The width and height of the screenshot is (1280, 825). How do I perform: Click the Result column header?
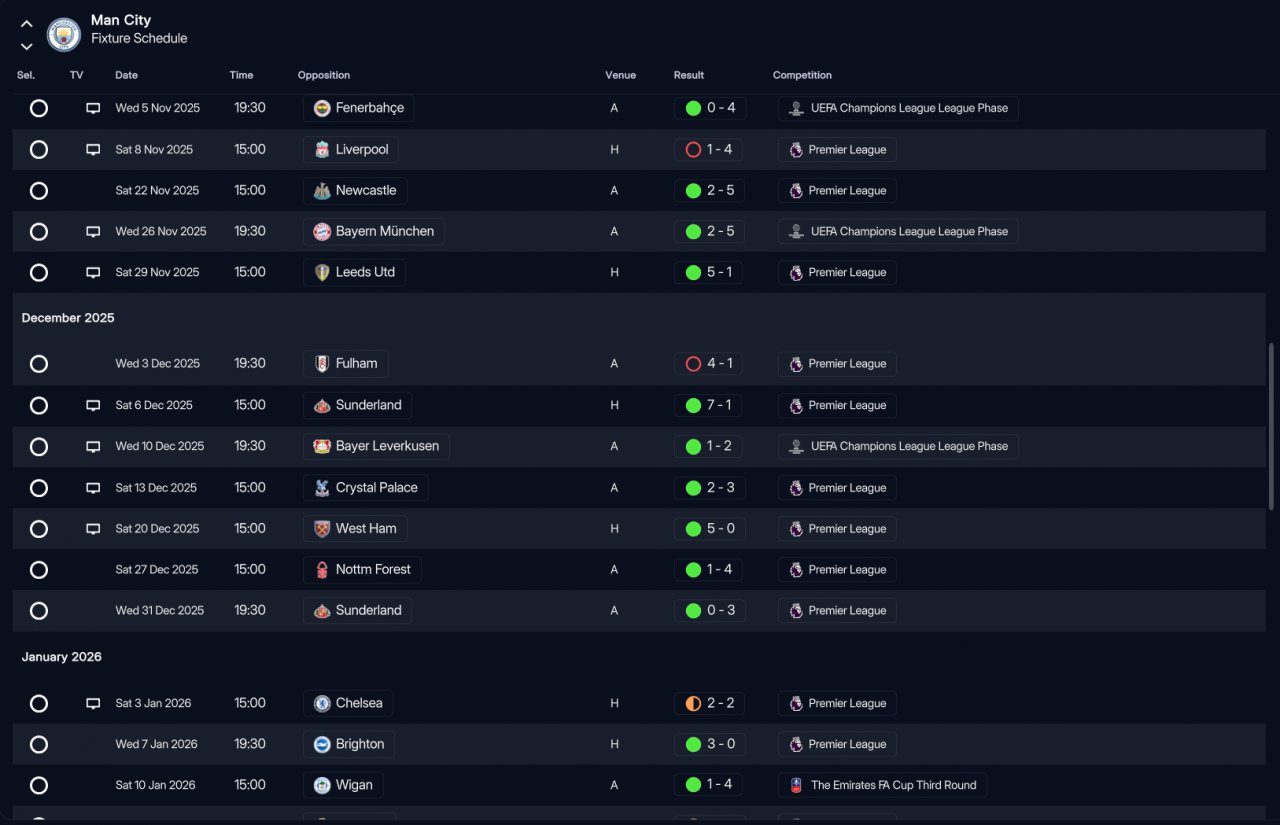pos(689,75)
